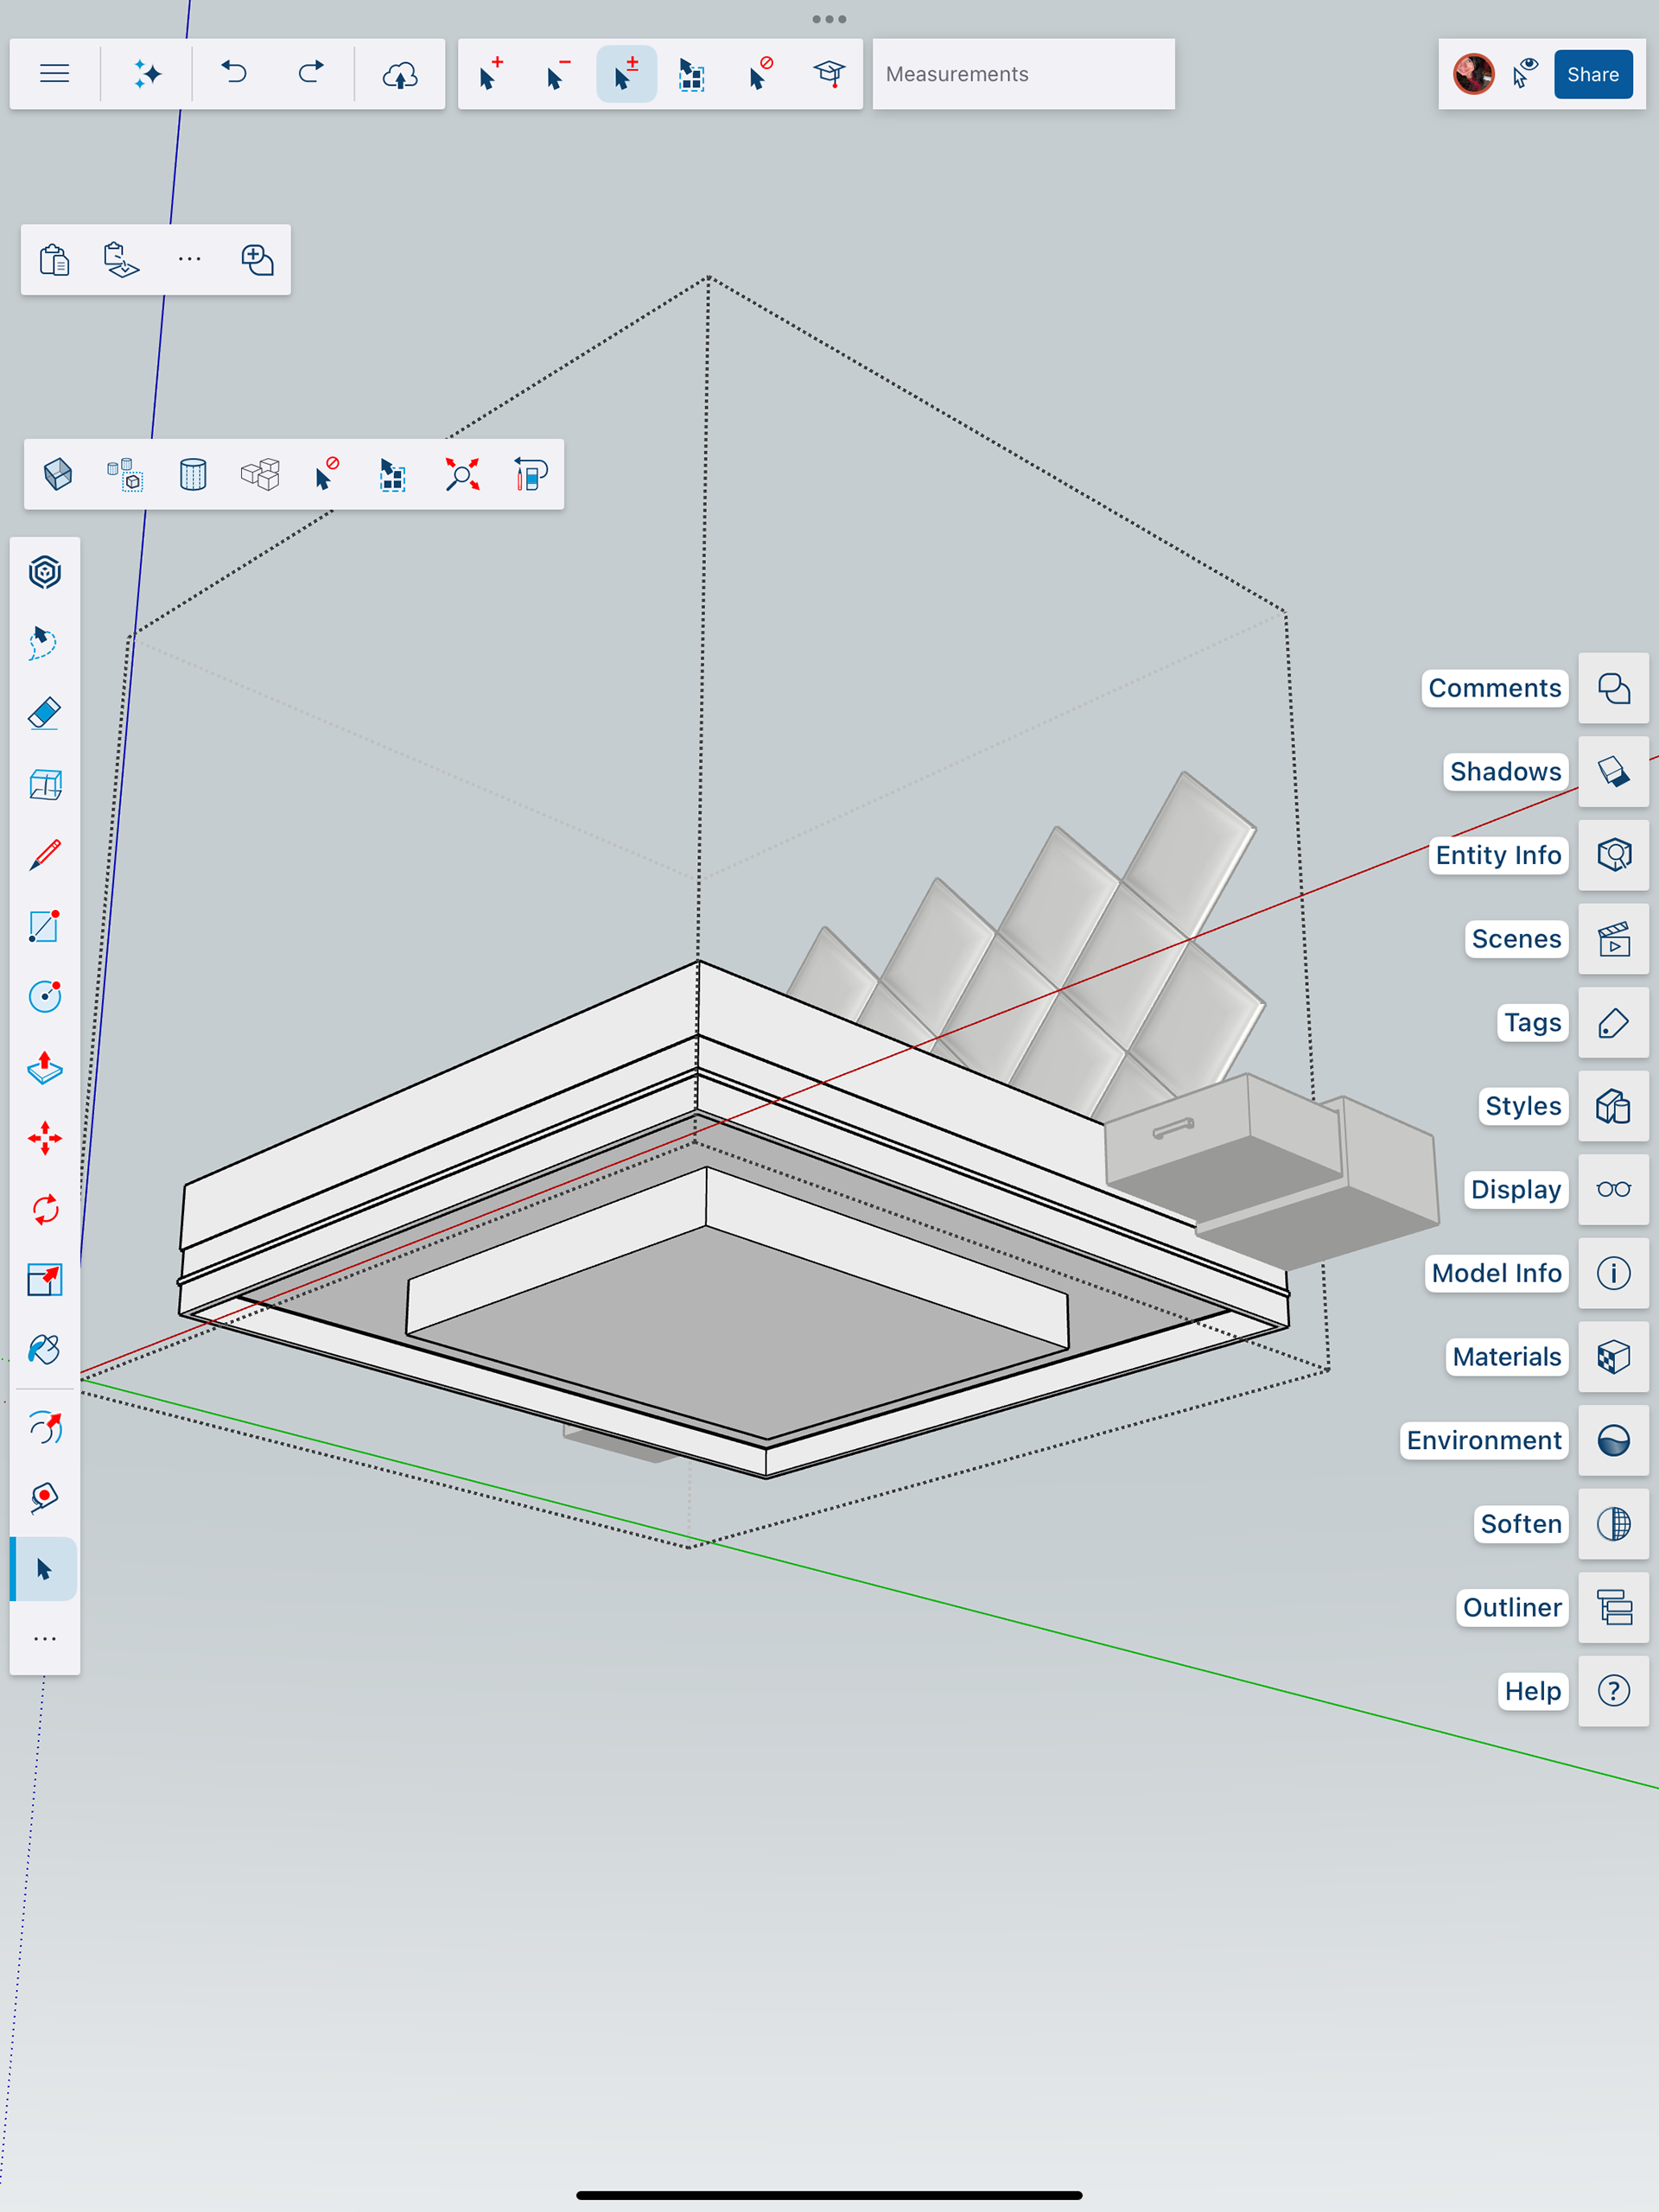Select the Orbit tool

click(45, 1428)
